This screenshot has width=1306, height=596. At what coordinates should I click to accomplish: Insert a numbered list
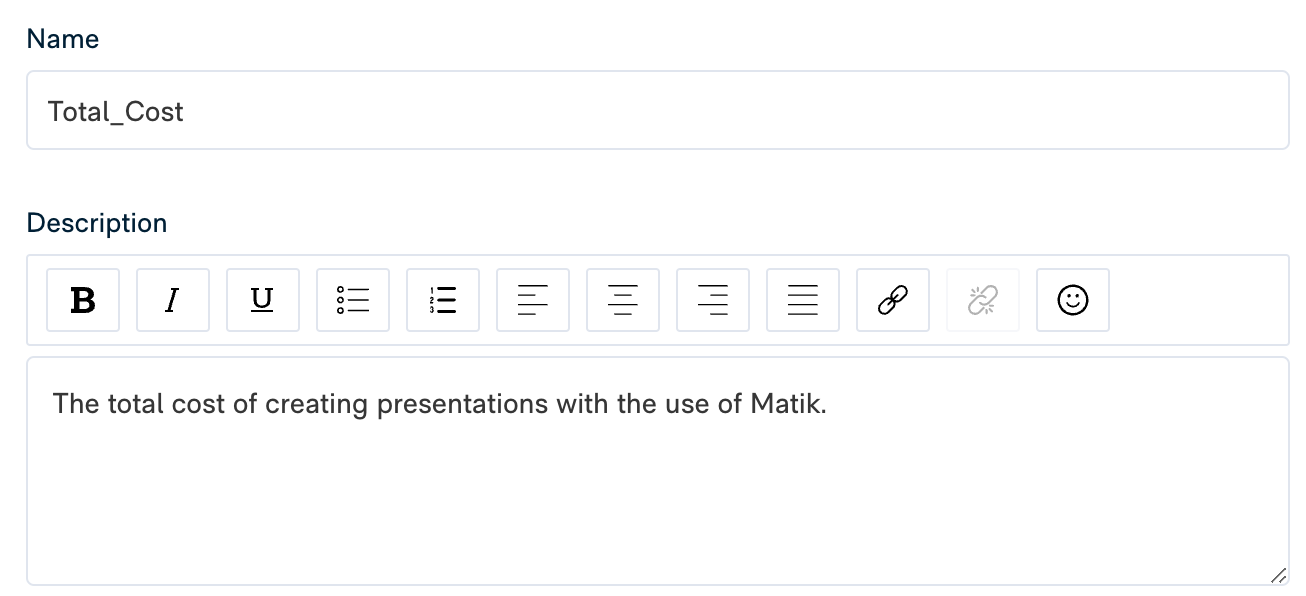coord(443,300)
